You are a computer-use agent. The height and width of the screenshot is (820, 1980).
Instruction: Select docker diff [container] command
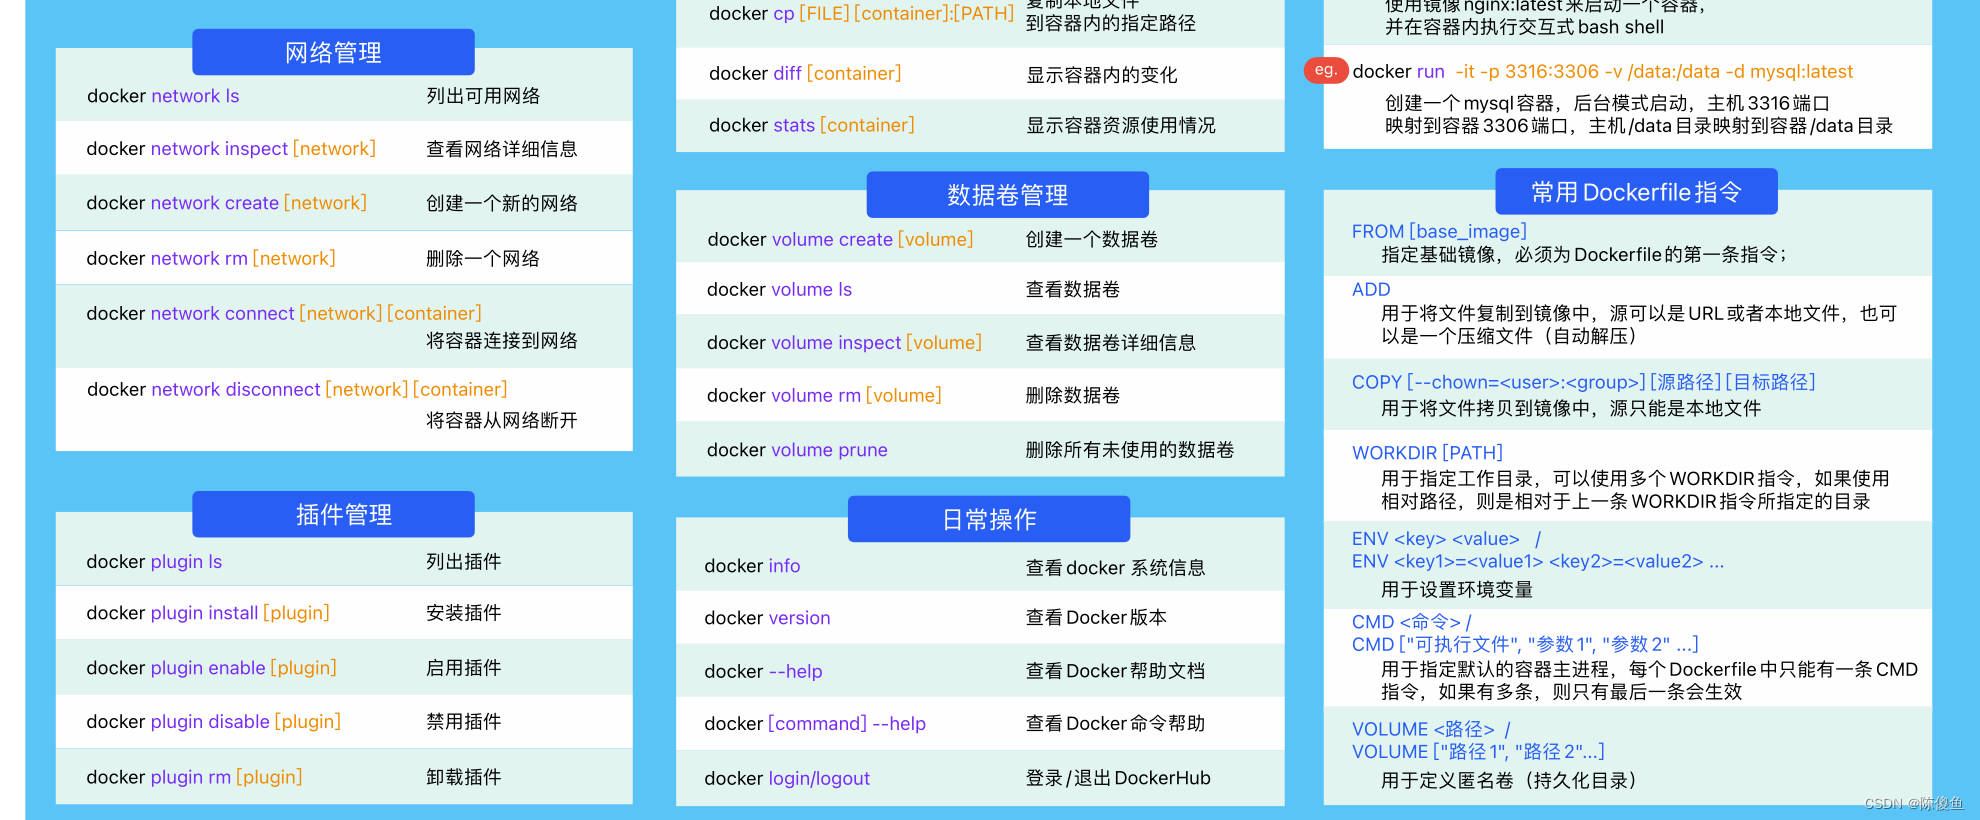(805, 74)
